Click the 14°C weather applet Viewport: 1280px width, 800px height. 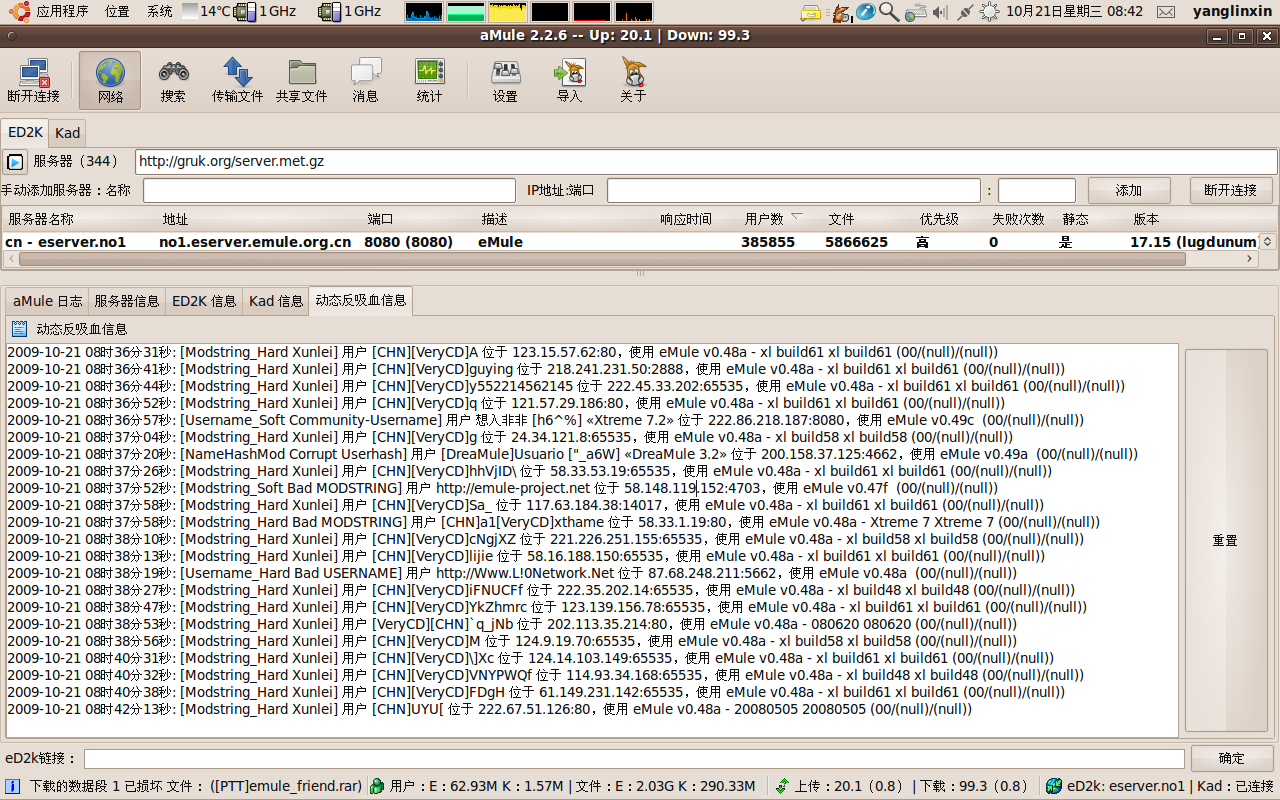(208, 12)
